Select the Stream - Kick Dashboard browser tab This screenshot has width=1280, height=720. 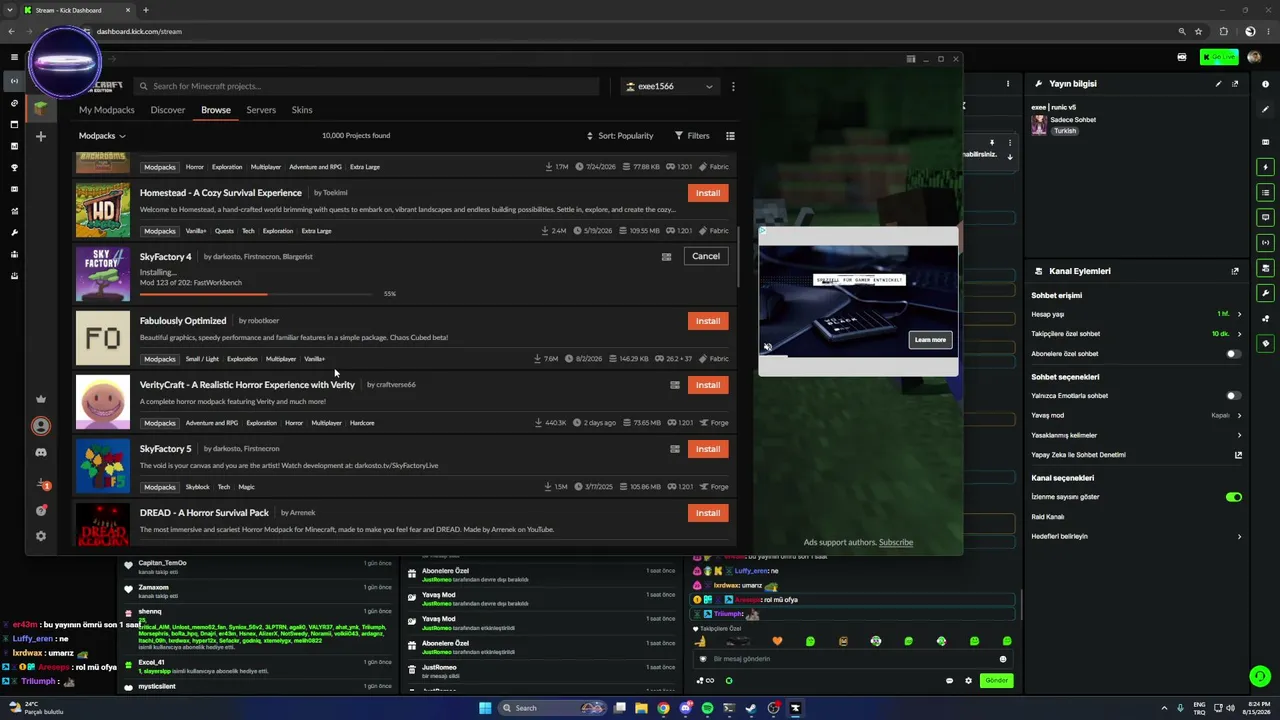click(75, 10)
